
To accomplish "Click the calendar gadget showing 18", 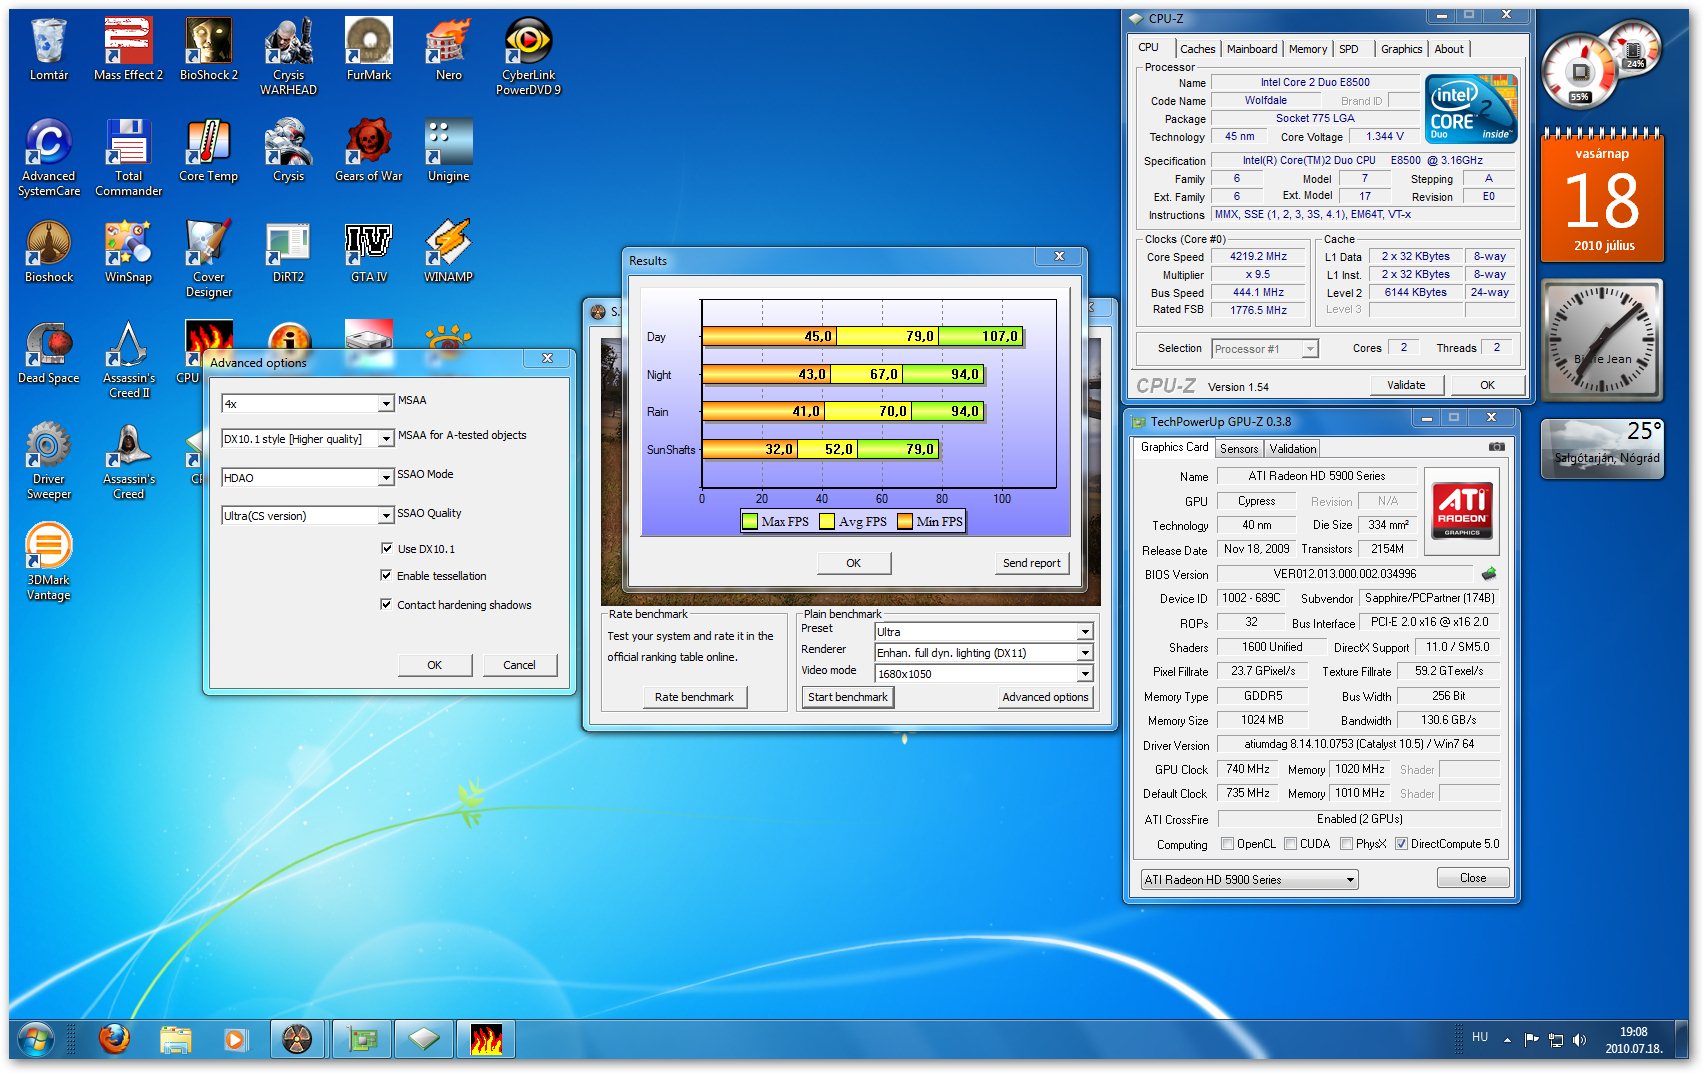I will [1603, 196].
